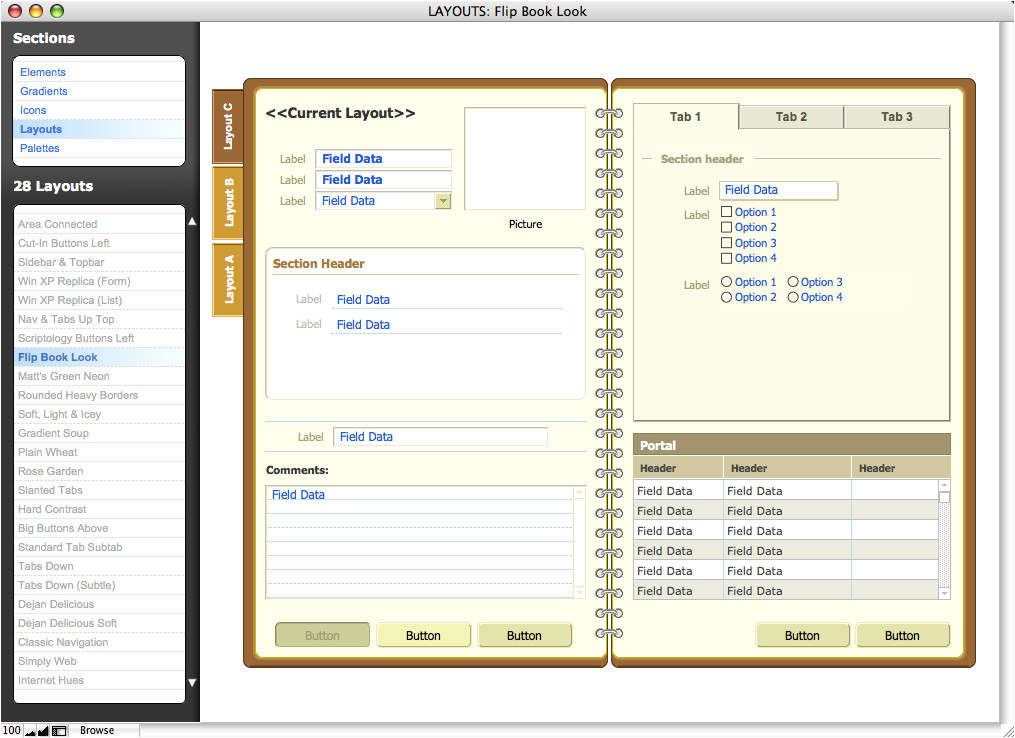
Task: Select the Win XP Replica (List) layout
Action: [x=99, y=300]
